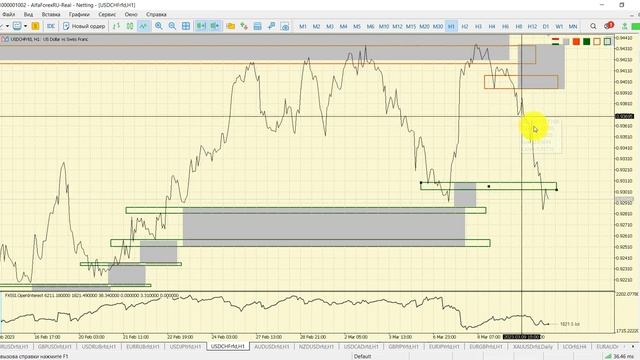Switch to USDCADrfd,H1 chart tab

(361, 347)
